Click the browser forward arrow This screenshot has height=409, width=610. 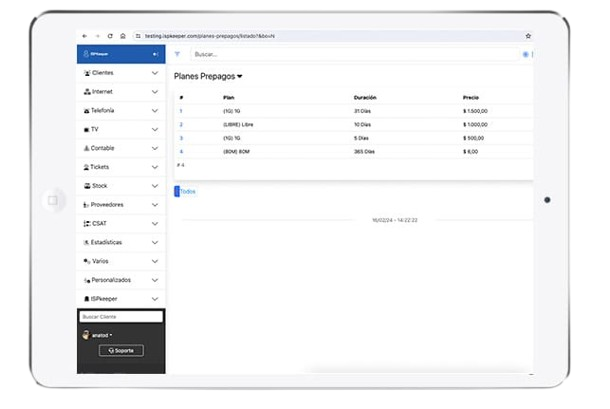point(98,36)
